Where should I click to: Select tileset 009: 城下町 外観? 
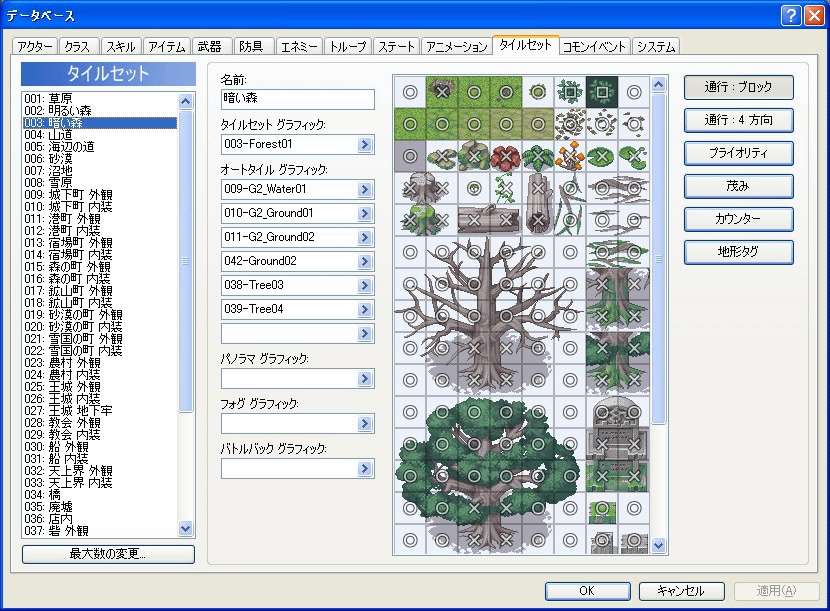[100, 194]
